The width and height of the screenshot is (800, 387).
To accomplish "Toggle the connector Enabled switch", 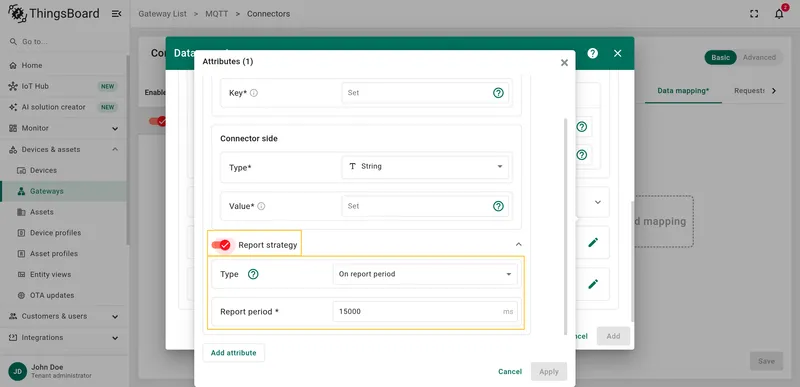I will click(157, 121).
